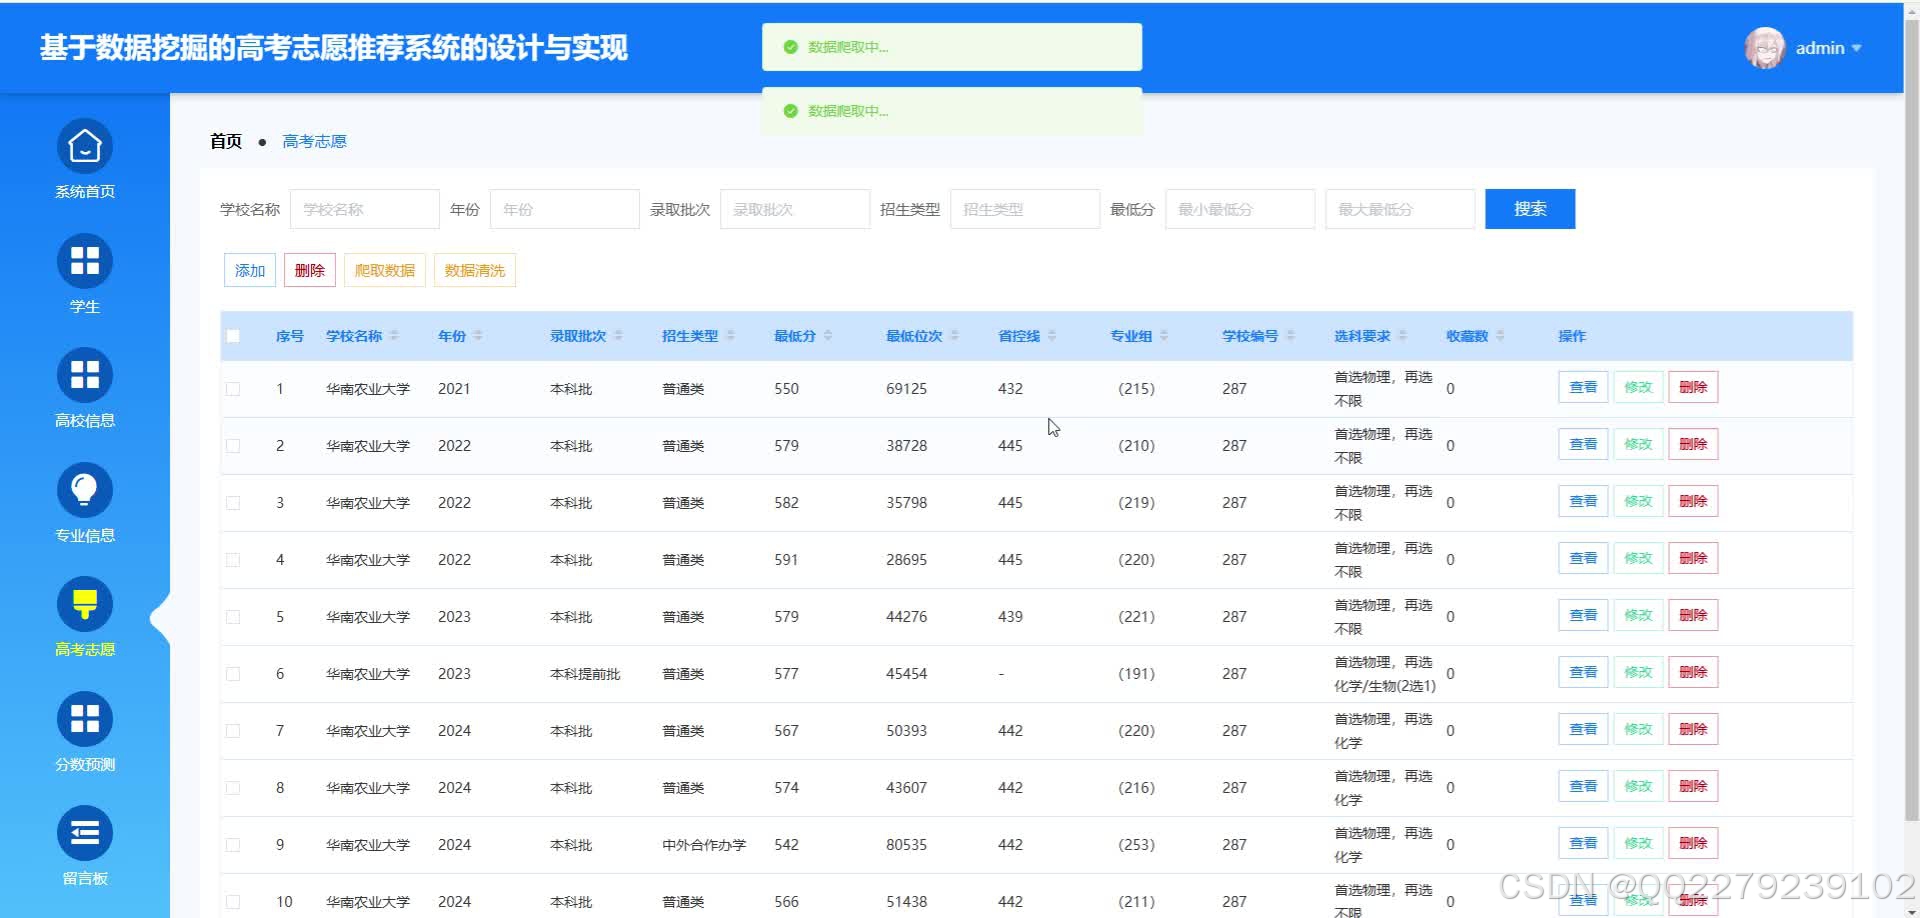Click the 搜索 search button

(x=1530, y=209)
